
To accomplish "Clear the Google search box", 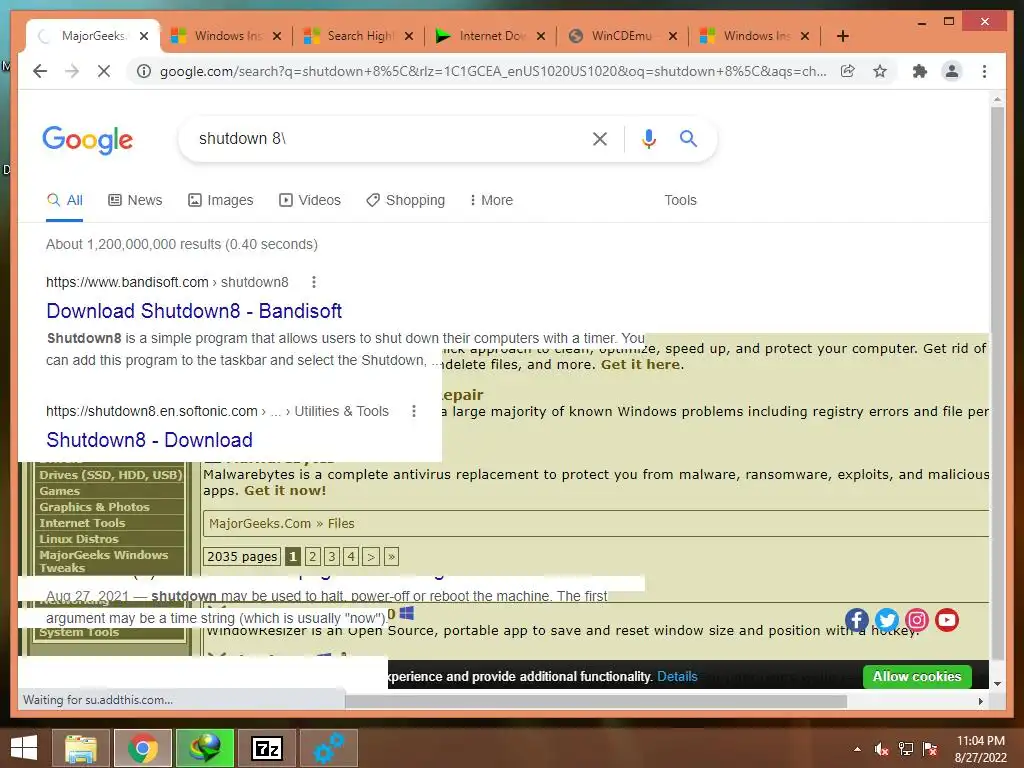I will pos(600,138).
